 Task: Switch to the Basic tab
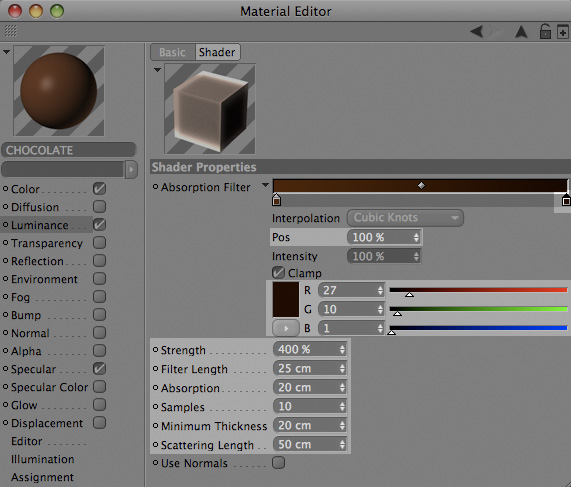click(x=173, y=52)
